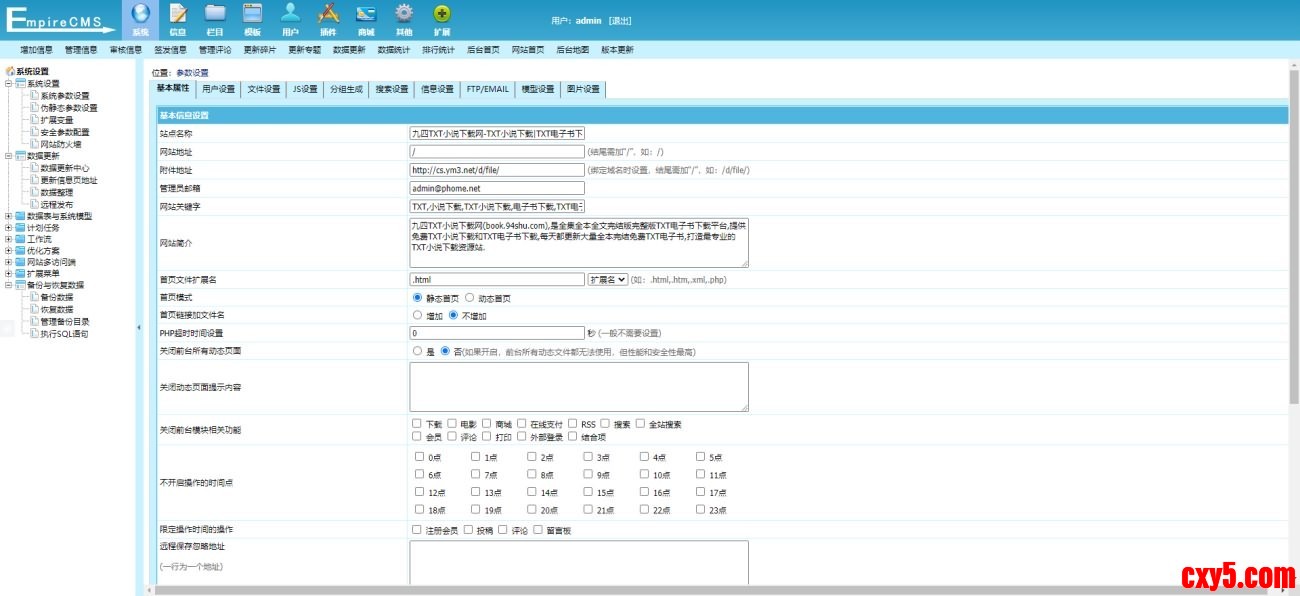The width and height of the screenshot is (1300, 596).
Task: Click the 栏目 folder icon
Action: (215, 14)
